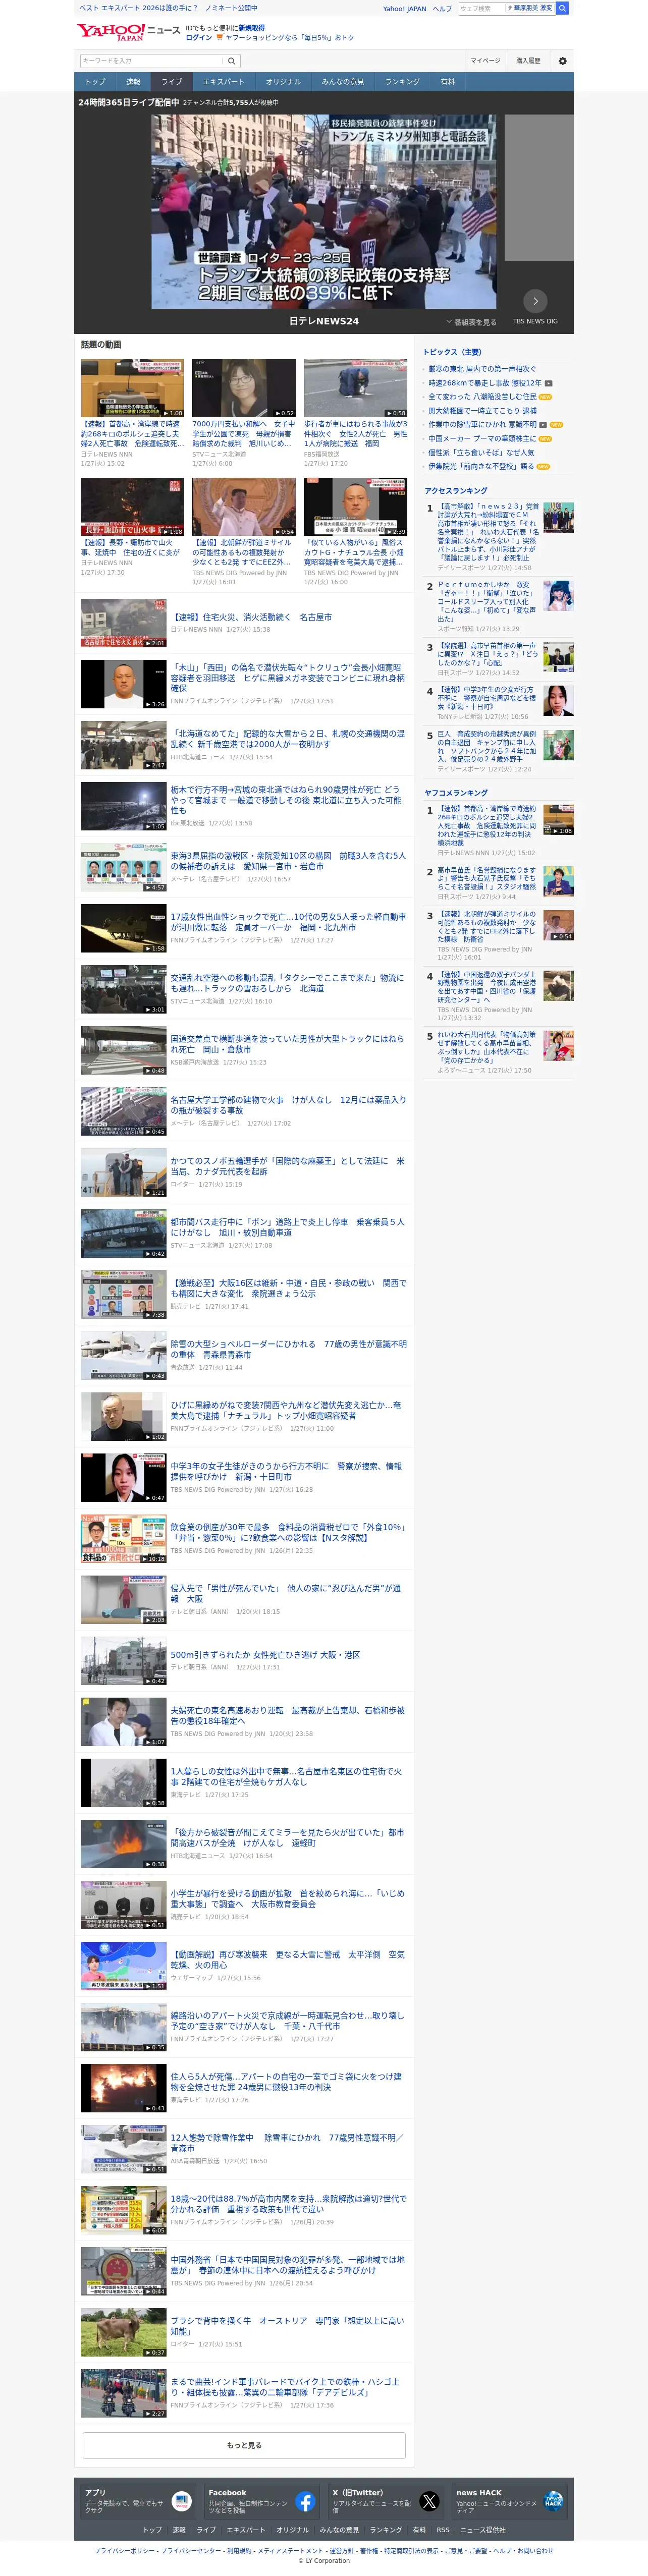
Task: Expand 番組表を見る program guide
Action: 471,322
